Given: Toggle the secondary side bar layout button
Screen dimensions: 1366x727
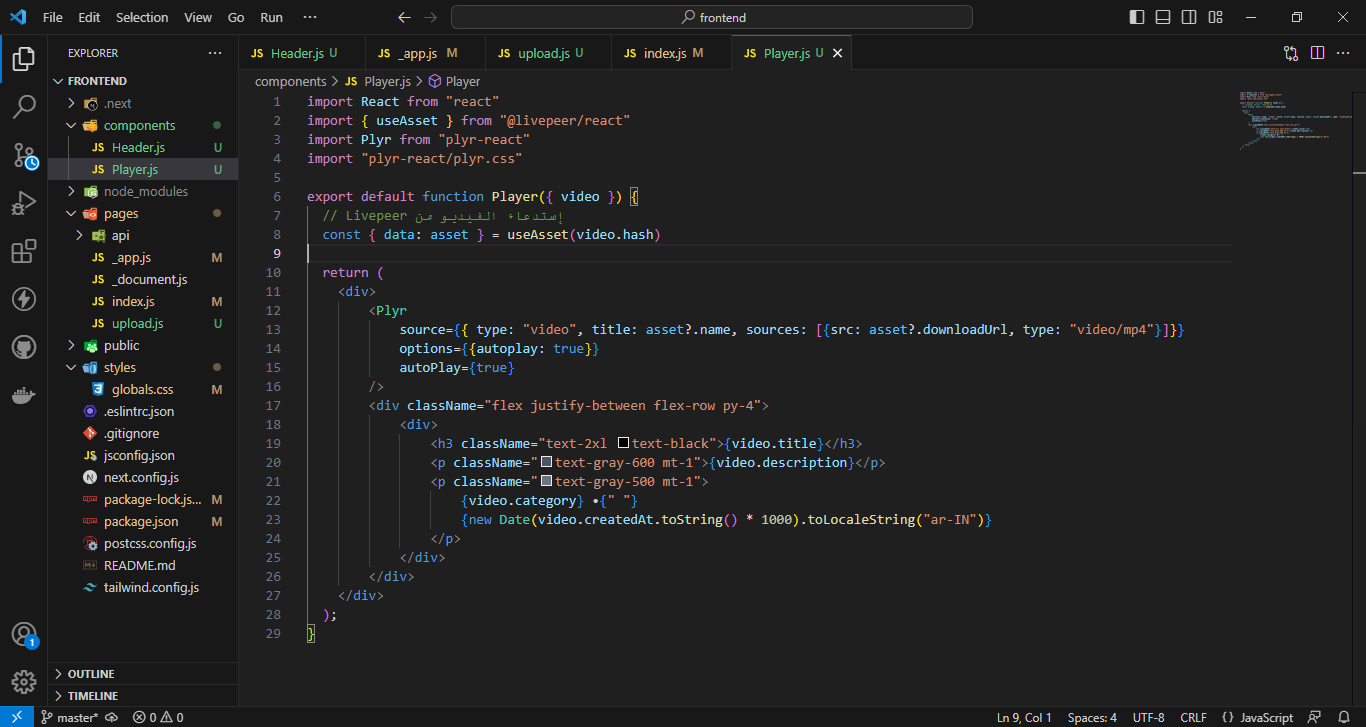Looking at the screenshot, I should click(x=1189, y=17).
